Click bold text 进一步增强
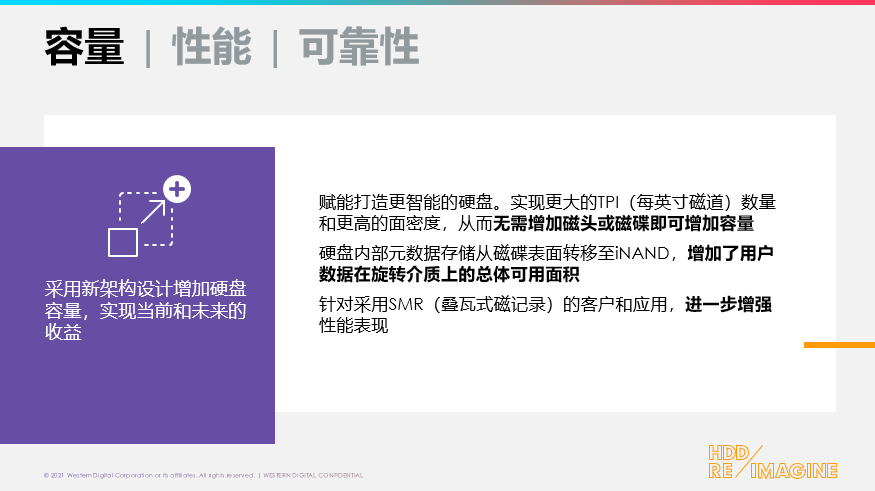 728,305
